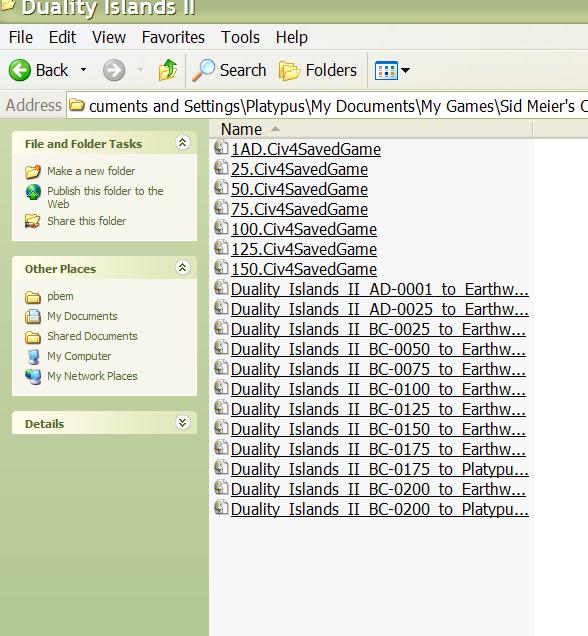Select the 100.Civ4SavedGame file

pyautogui.click(x=304, y=230)
